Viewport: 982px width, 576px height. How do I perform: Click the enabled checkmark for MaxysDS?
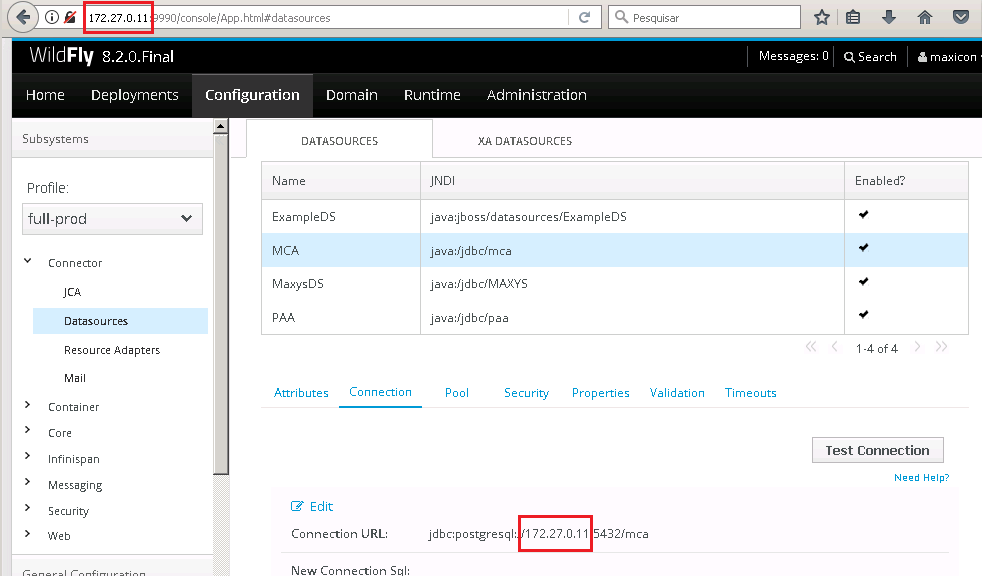coord(864,281)
